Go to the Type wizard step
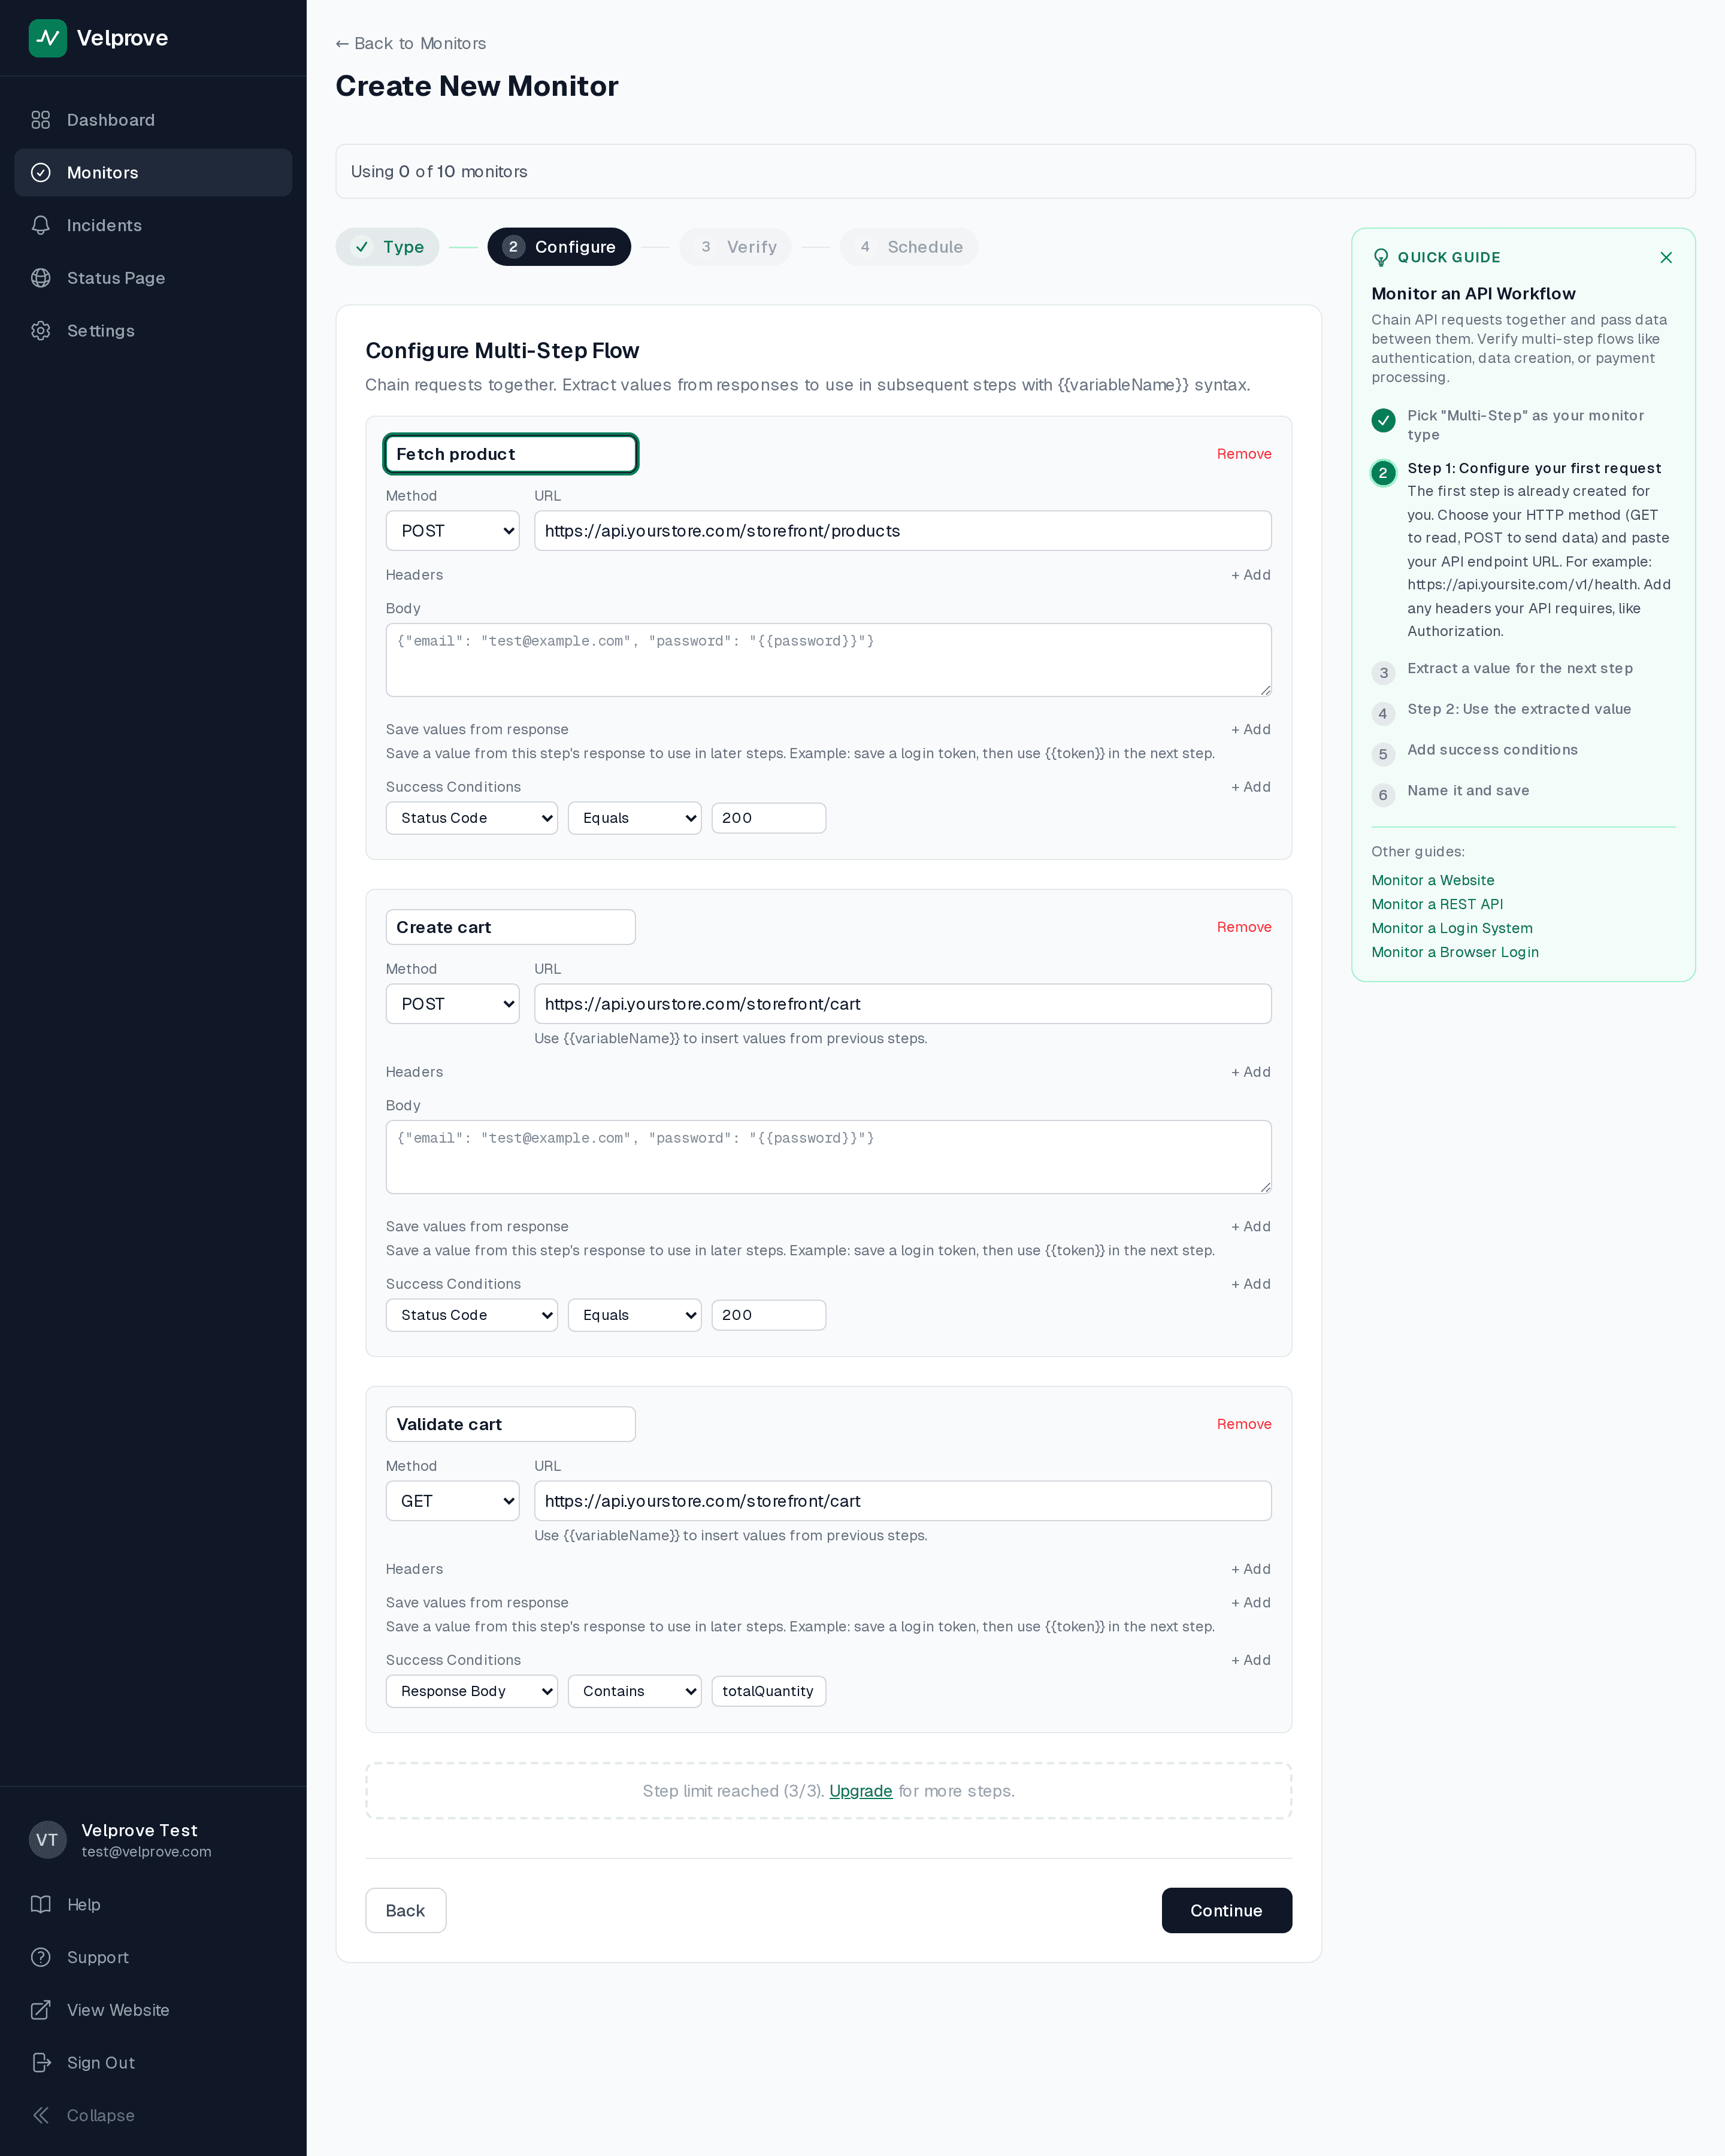 (x=388, y=247)
